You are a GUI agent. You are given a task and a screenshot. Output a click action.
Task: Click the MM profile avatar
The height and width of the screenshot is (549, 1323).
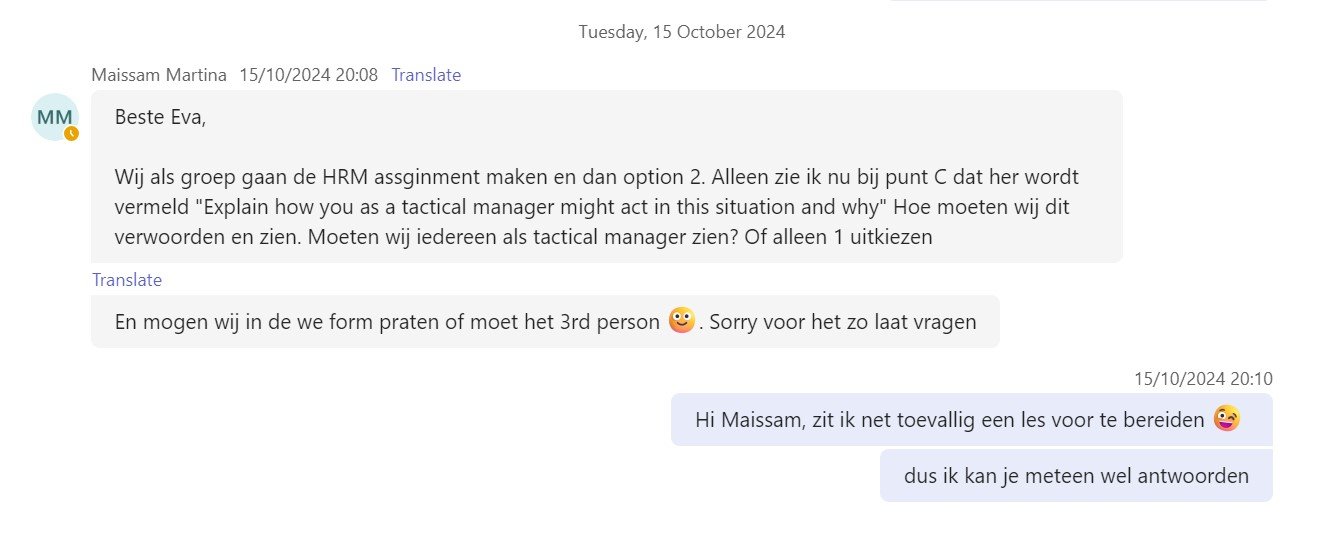point(54,117)
